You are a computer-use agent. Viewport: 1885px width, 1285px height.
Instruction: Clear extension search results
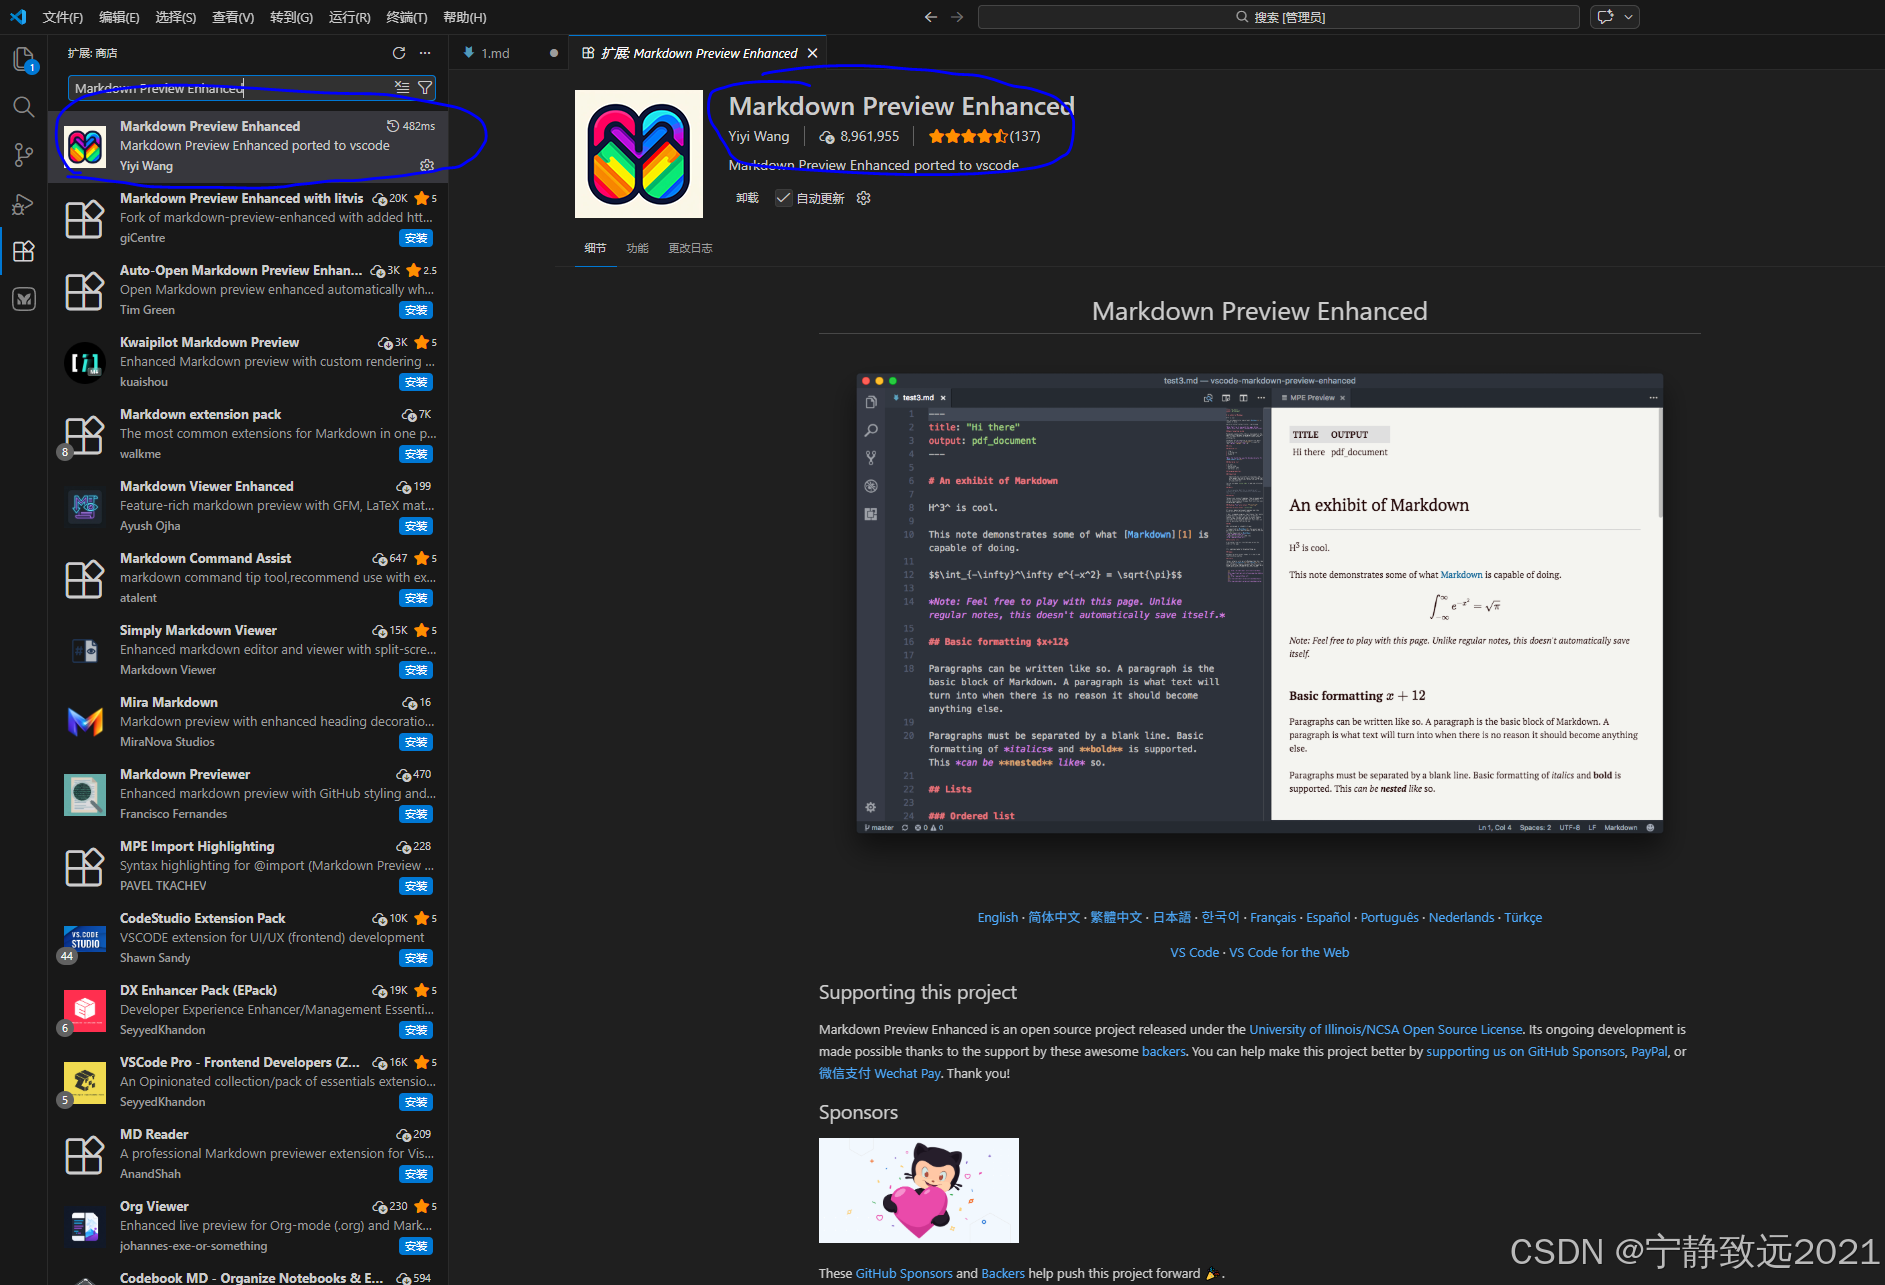tap(402, 88)
